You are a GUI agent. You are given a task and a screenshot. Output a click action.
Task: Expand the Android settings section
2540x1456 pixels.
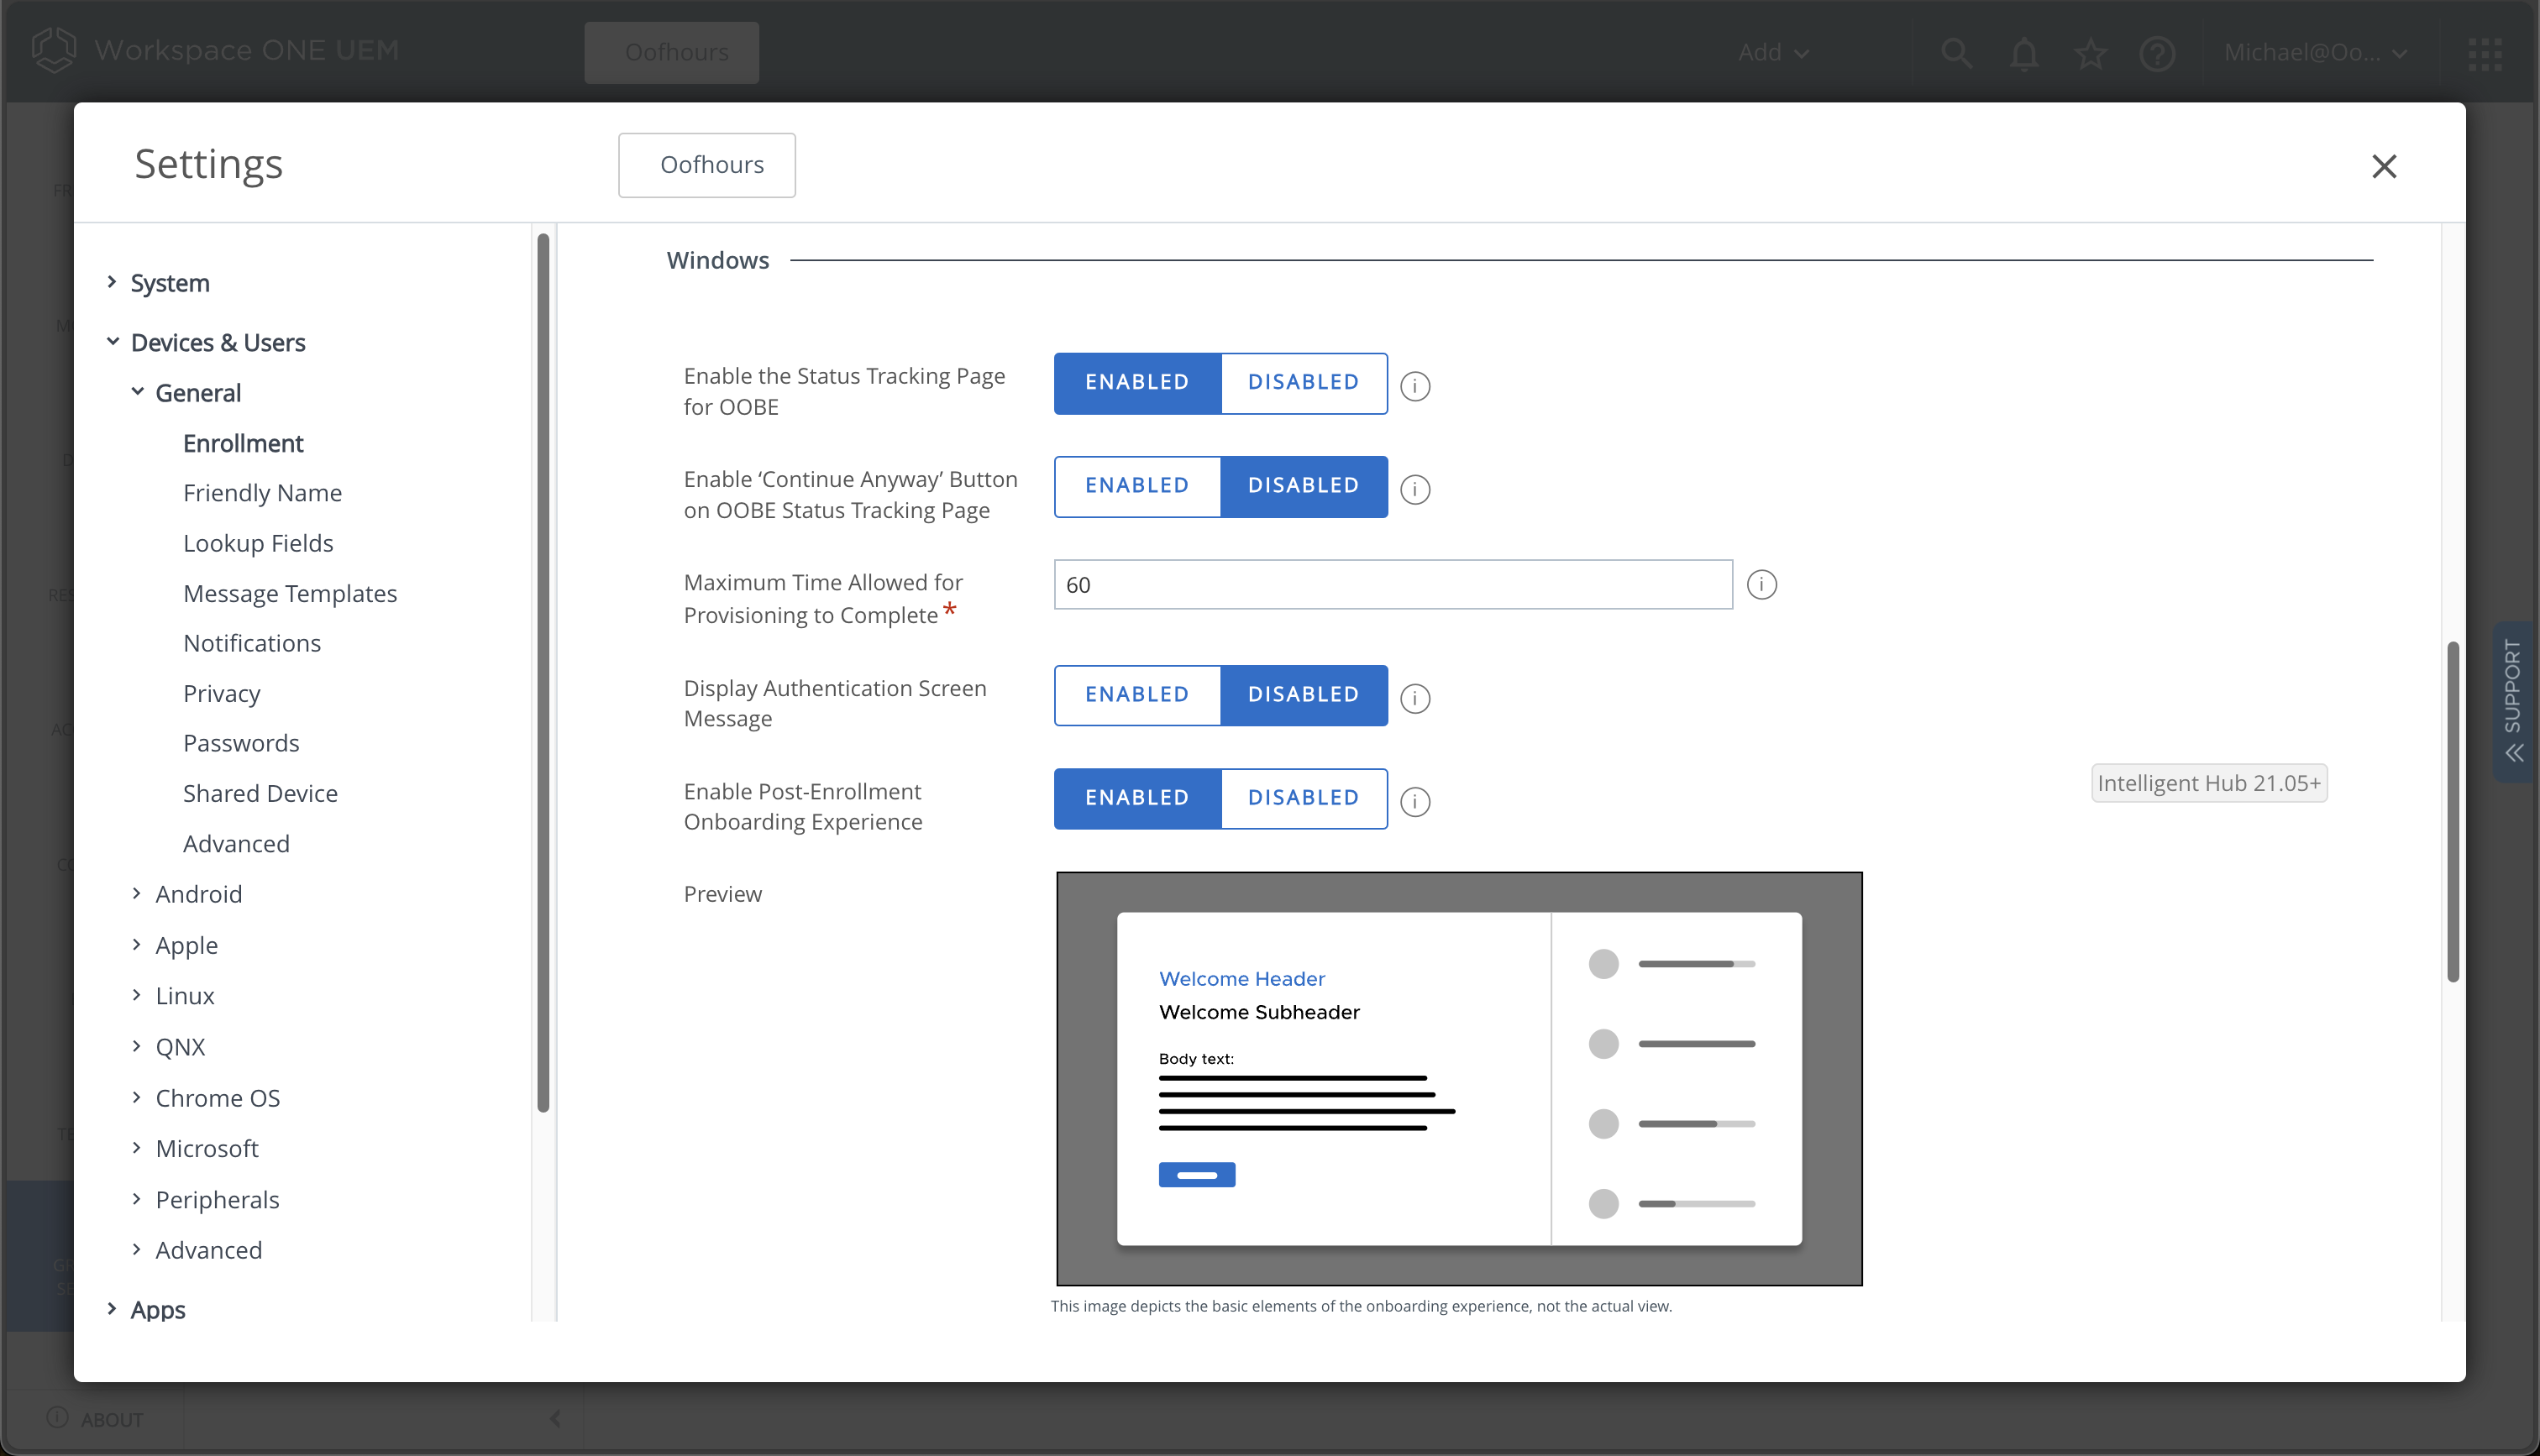tap(199, 893)
